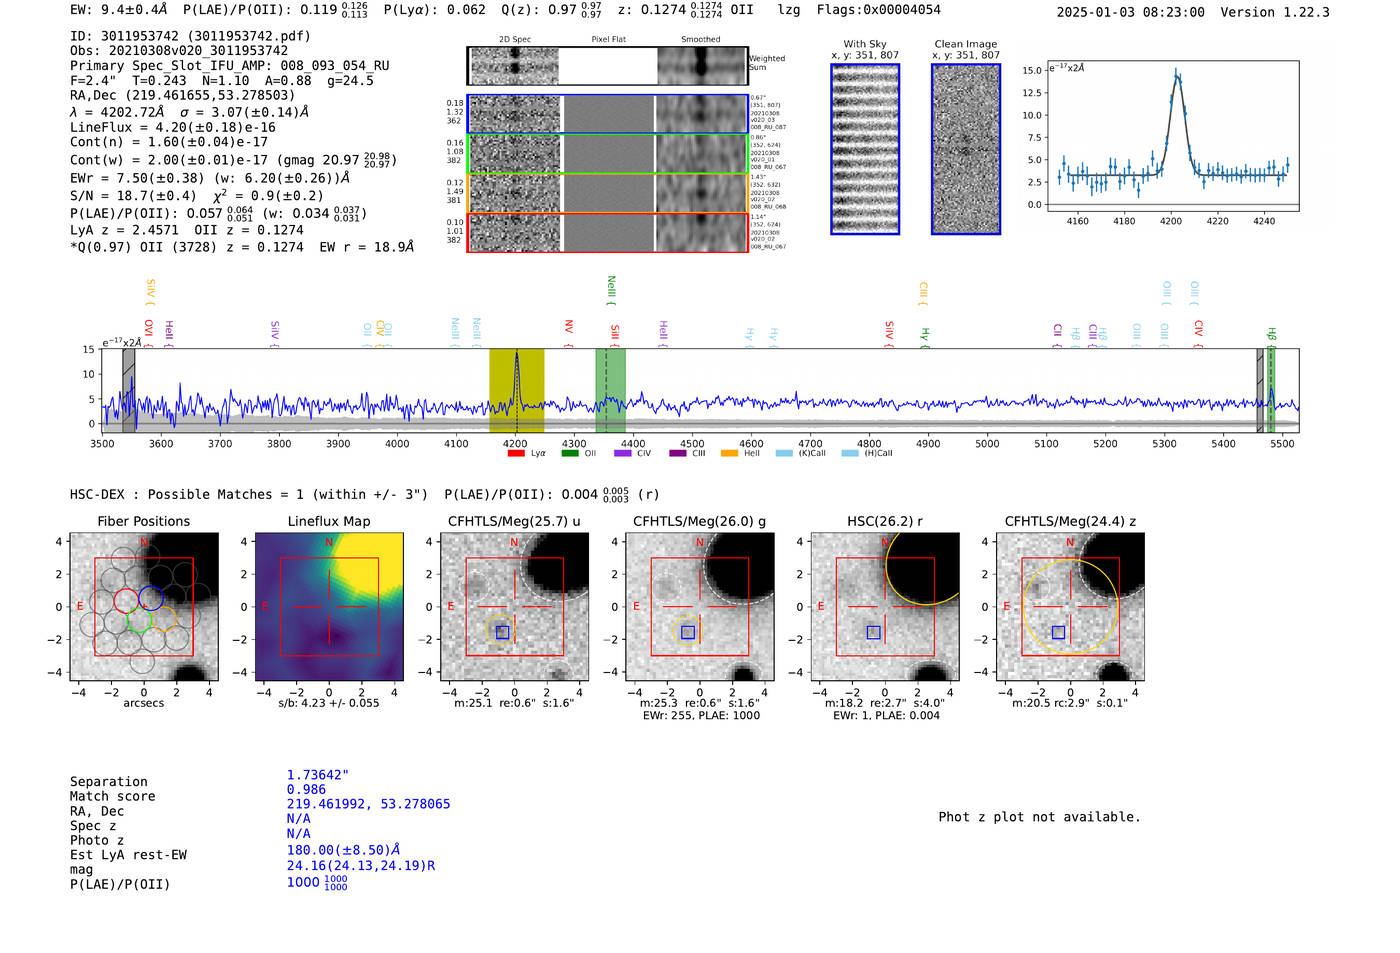Click the blue square marker in z image
Viewport: 1400px width, 953px height.
1058,632
